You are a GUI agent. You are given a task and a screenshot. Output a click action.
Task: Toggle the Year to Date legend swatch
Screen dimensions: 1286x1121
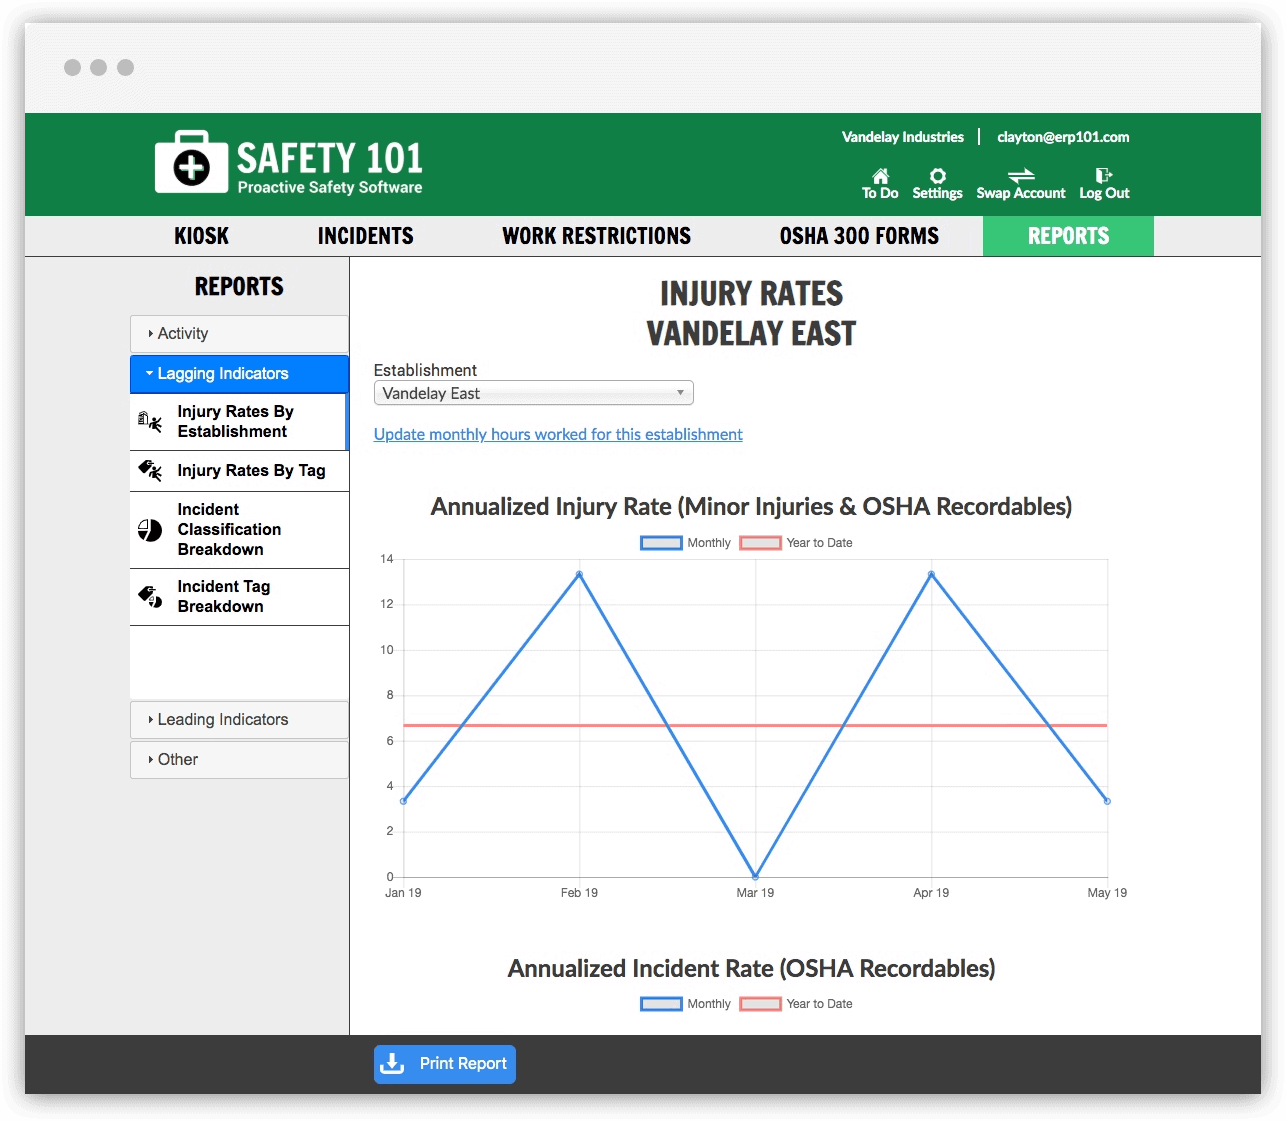(760, 542)
